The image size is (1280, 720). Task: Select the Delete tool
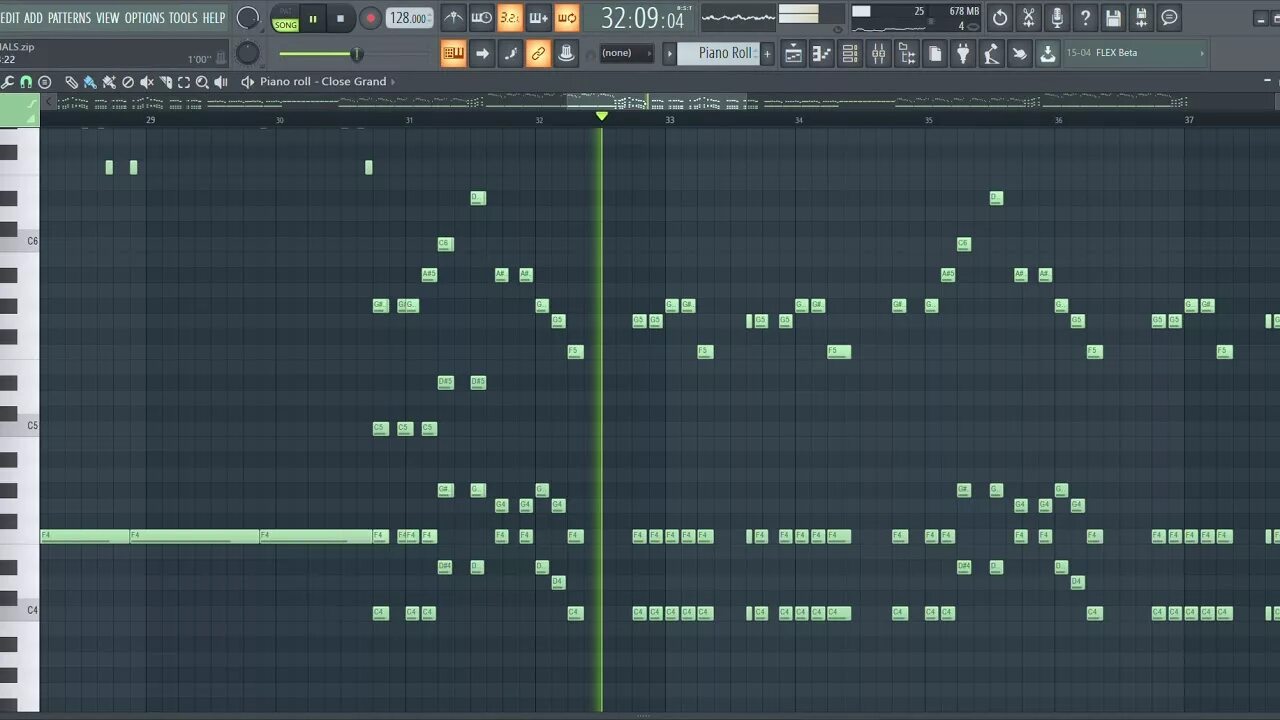(128, 82)
